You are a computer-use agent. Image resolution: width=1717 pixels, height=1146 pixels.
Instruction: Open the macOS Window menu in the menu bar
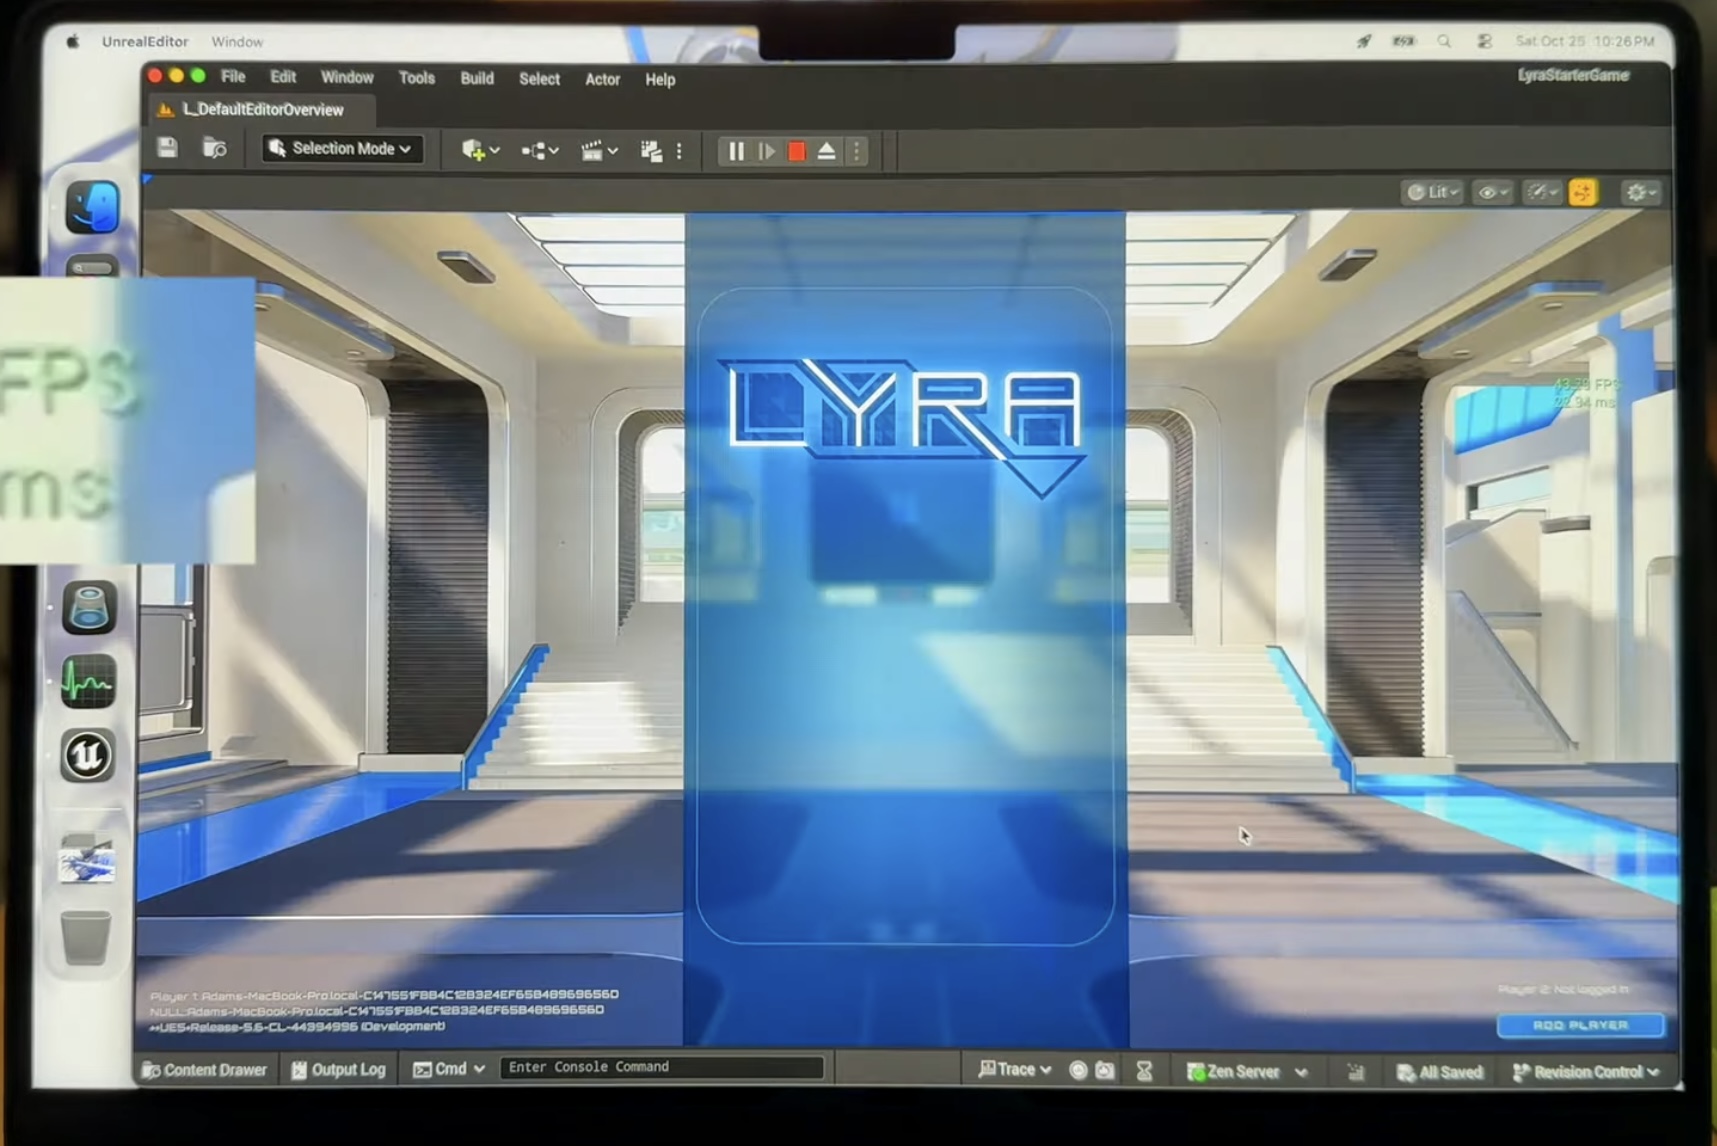pyautogui.click(x=237, y=42)
